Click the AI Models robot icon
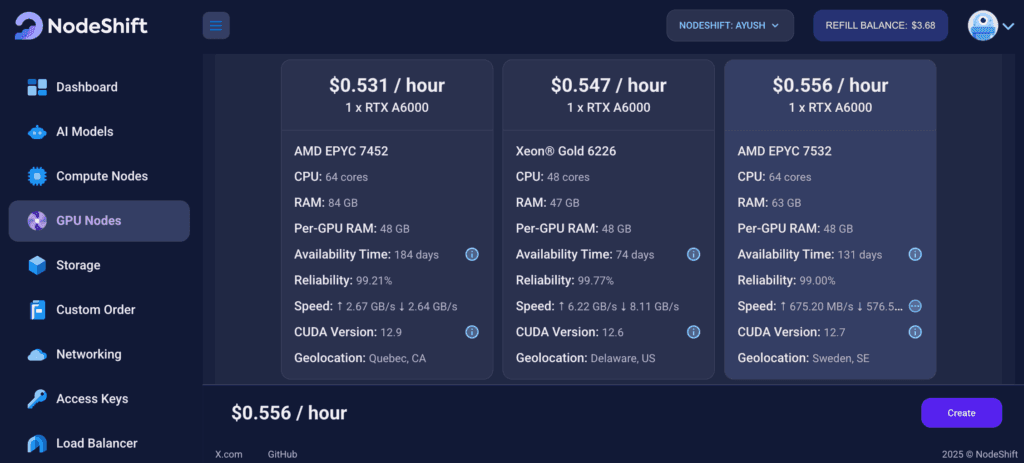 coord(37,132)
